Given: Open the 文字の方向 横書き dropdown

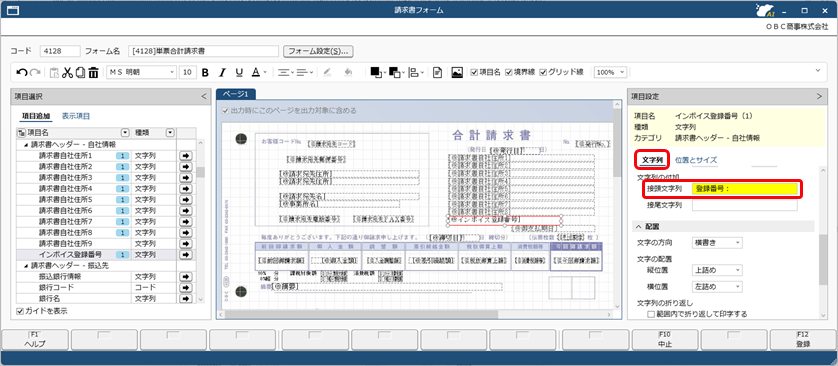Looking at the screenshot, I should 717,243.
